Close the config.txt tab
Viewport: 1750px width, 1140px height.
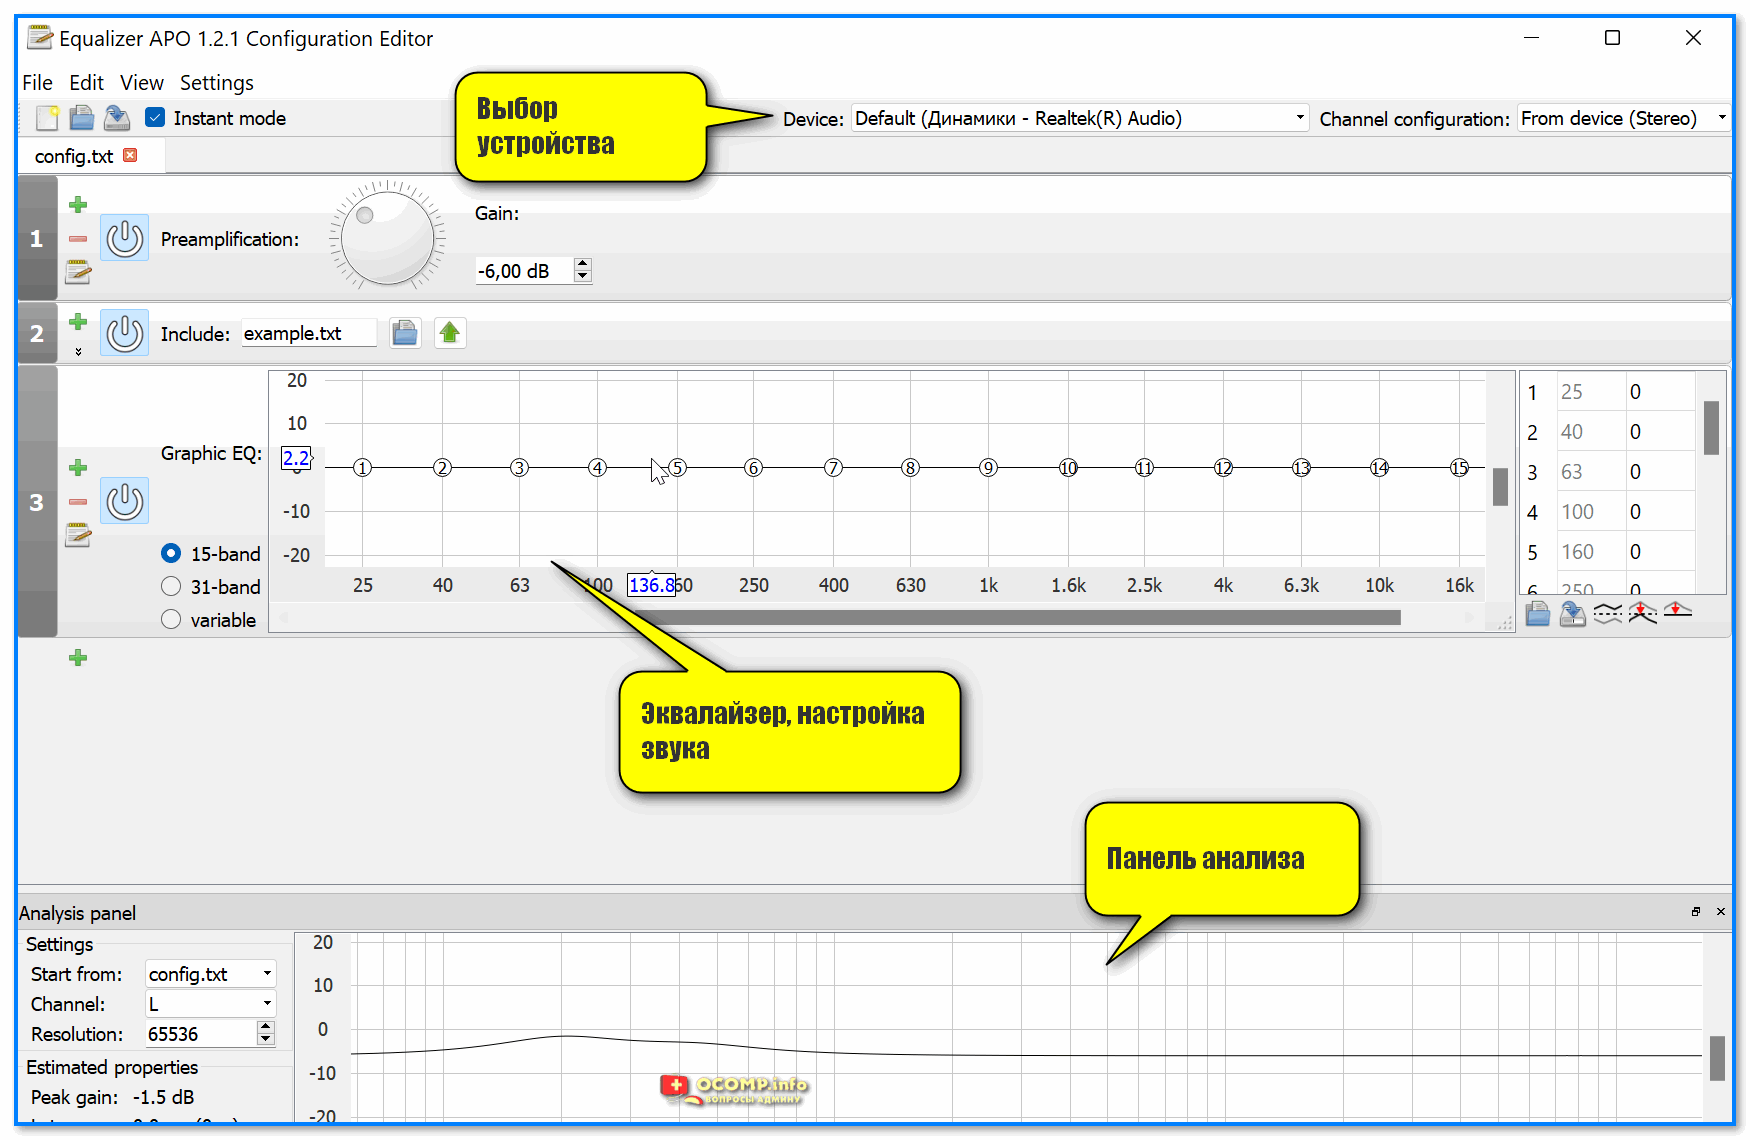click(x=130, y=155)
